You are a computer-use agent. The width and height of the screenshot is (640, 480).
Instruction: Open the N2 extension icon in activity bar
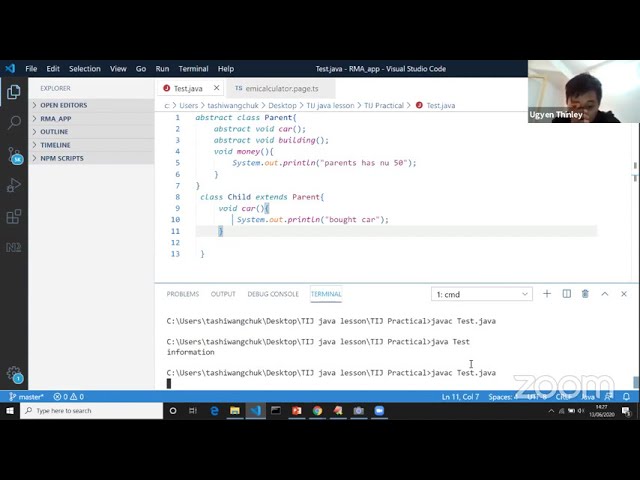(x=13, y=247)
